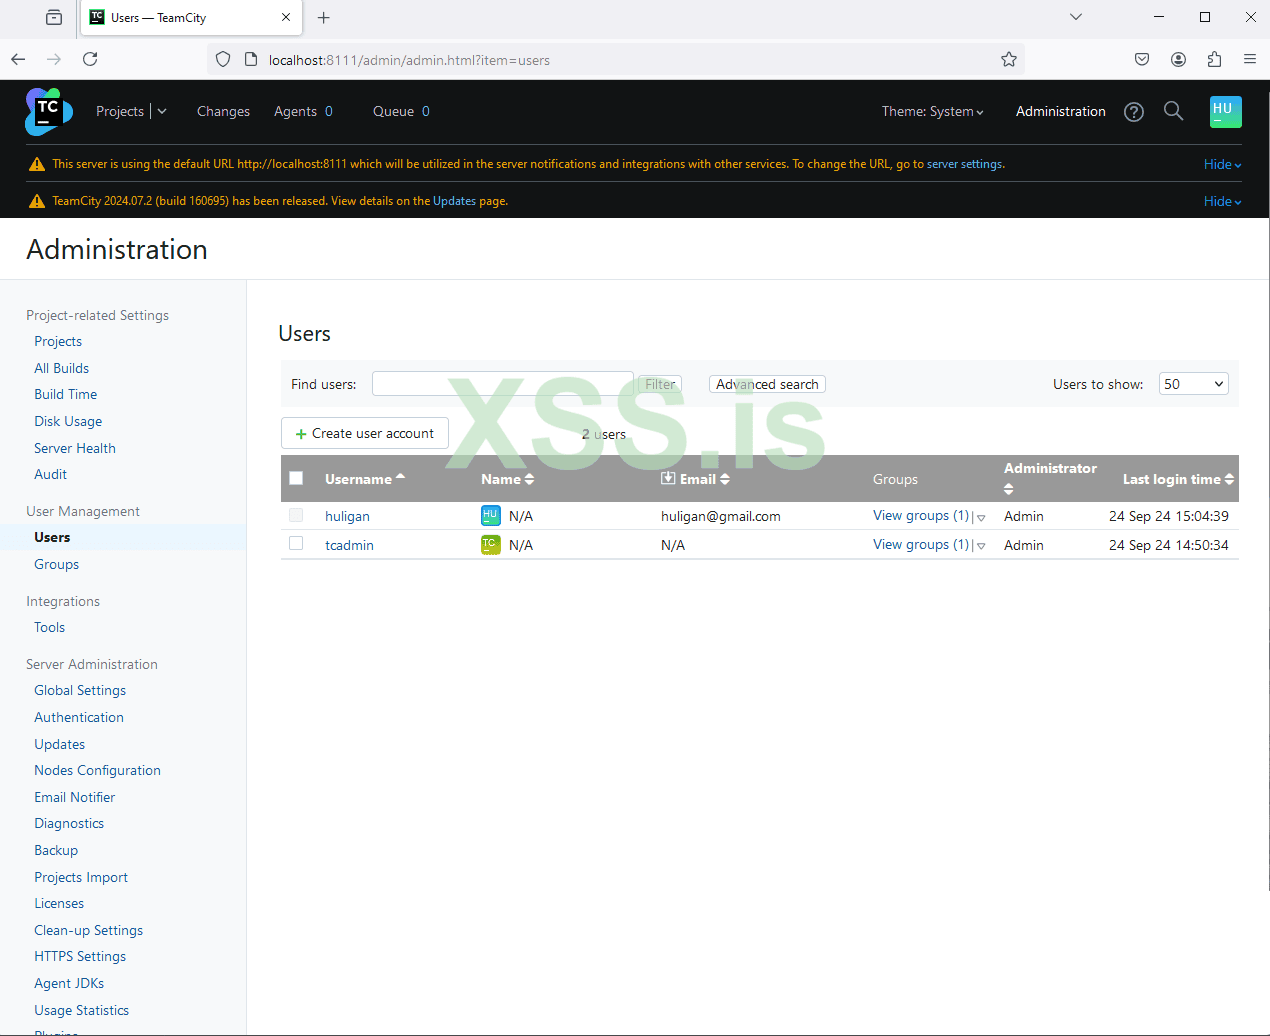The height and width of the screenshot is (1036, 1270).
Task: Open Changes in top navigation
Action: pyautogui.click(x=223, y=112)
